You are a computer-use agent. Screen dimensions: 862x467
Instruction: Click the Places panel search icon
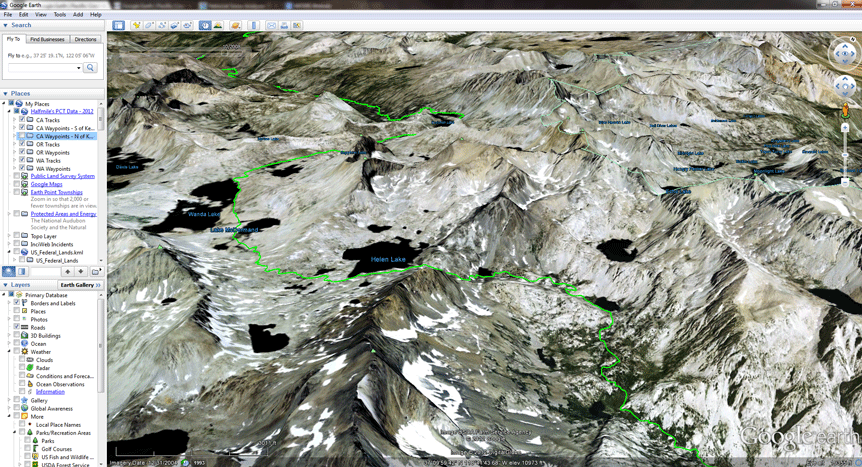9,271
